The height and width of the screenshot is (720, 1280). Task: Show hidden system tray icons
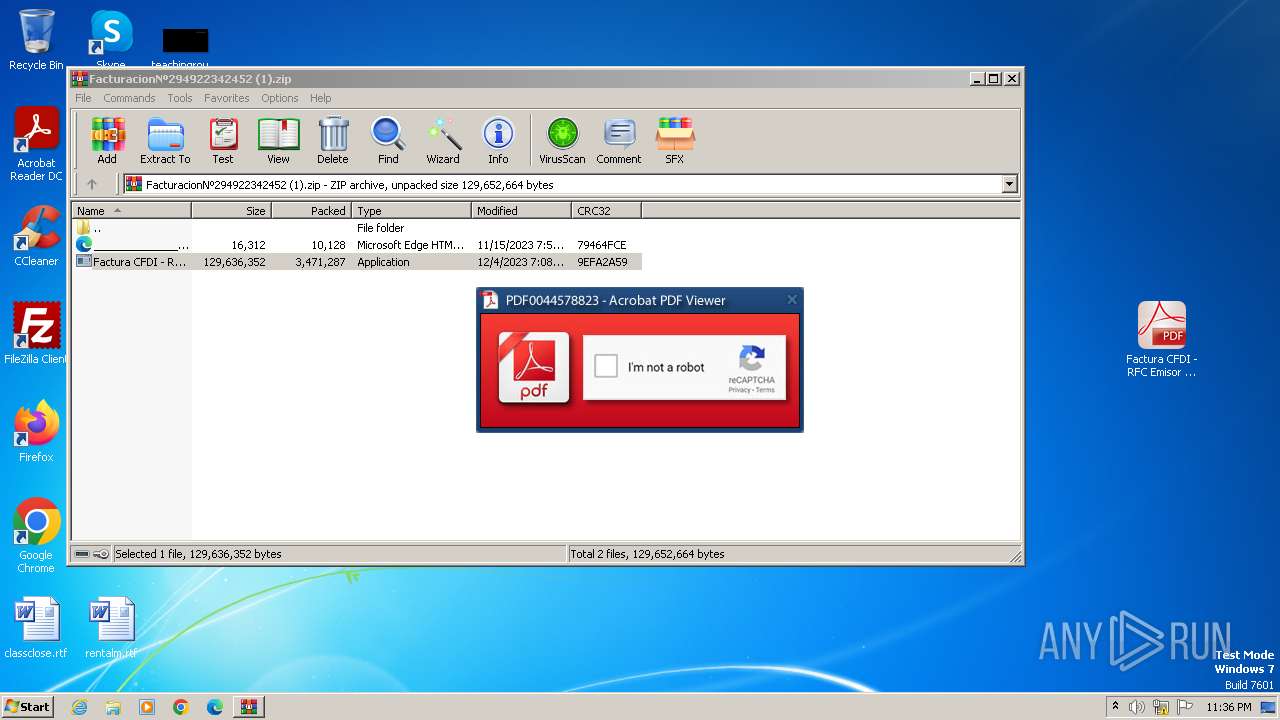click(x=1115, y=707)
